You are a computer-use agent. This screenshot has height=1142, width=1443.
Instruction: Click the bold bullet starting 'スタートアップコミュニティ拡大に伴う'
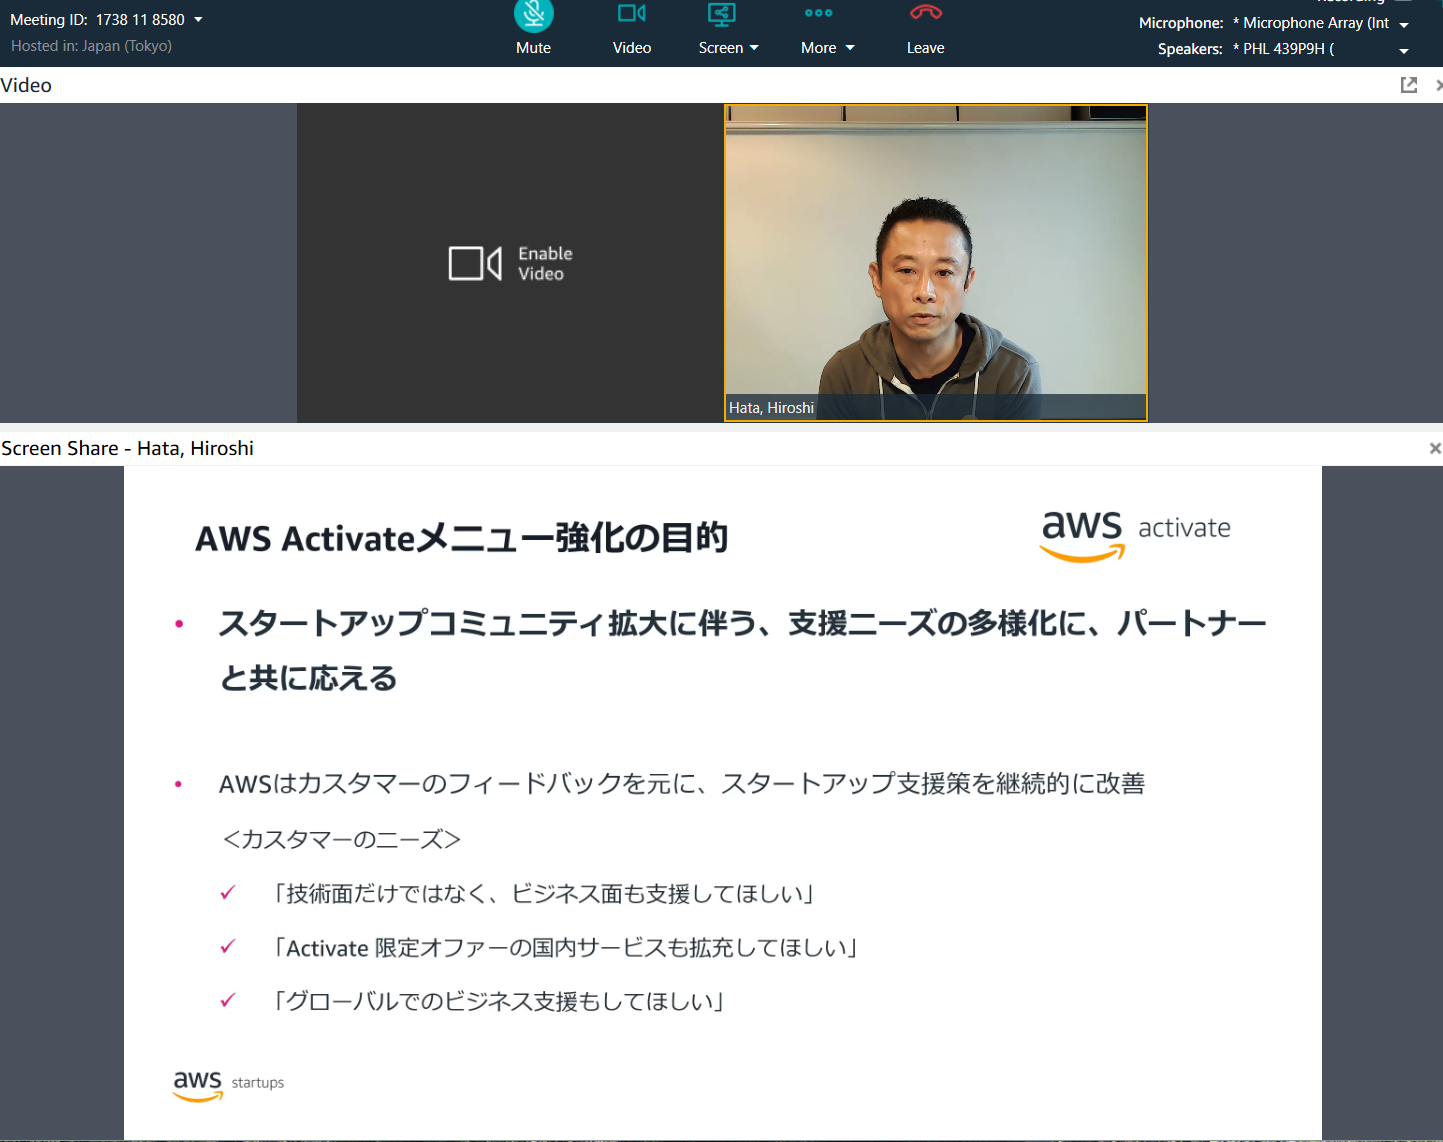742,650
